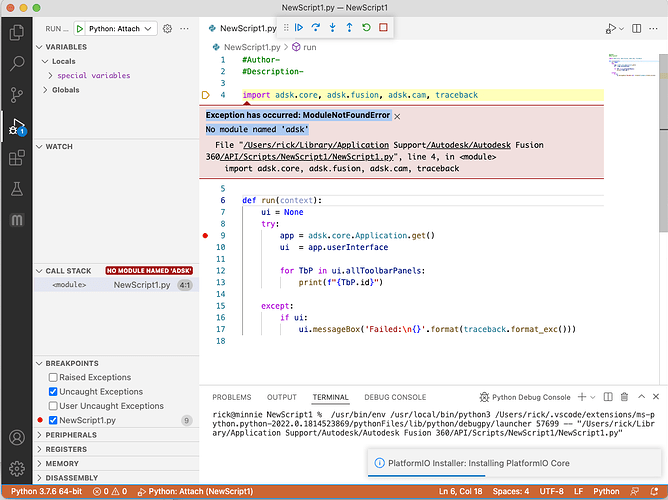The height and width of the screenshot is (500, 668).
Task: Open the Run and Debug view
Action: (17, 127)
